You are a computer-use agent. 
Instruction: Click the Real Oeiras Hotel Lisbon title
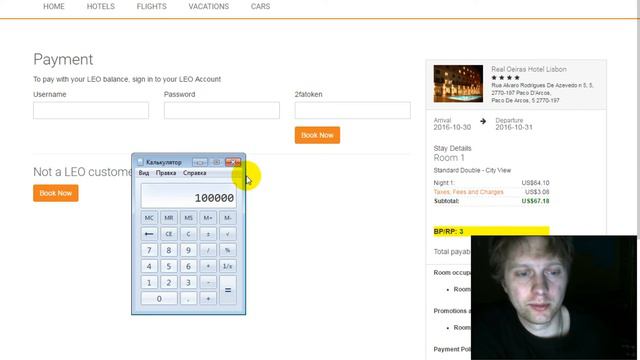tap(529, 69)
